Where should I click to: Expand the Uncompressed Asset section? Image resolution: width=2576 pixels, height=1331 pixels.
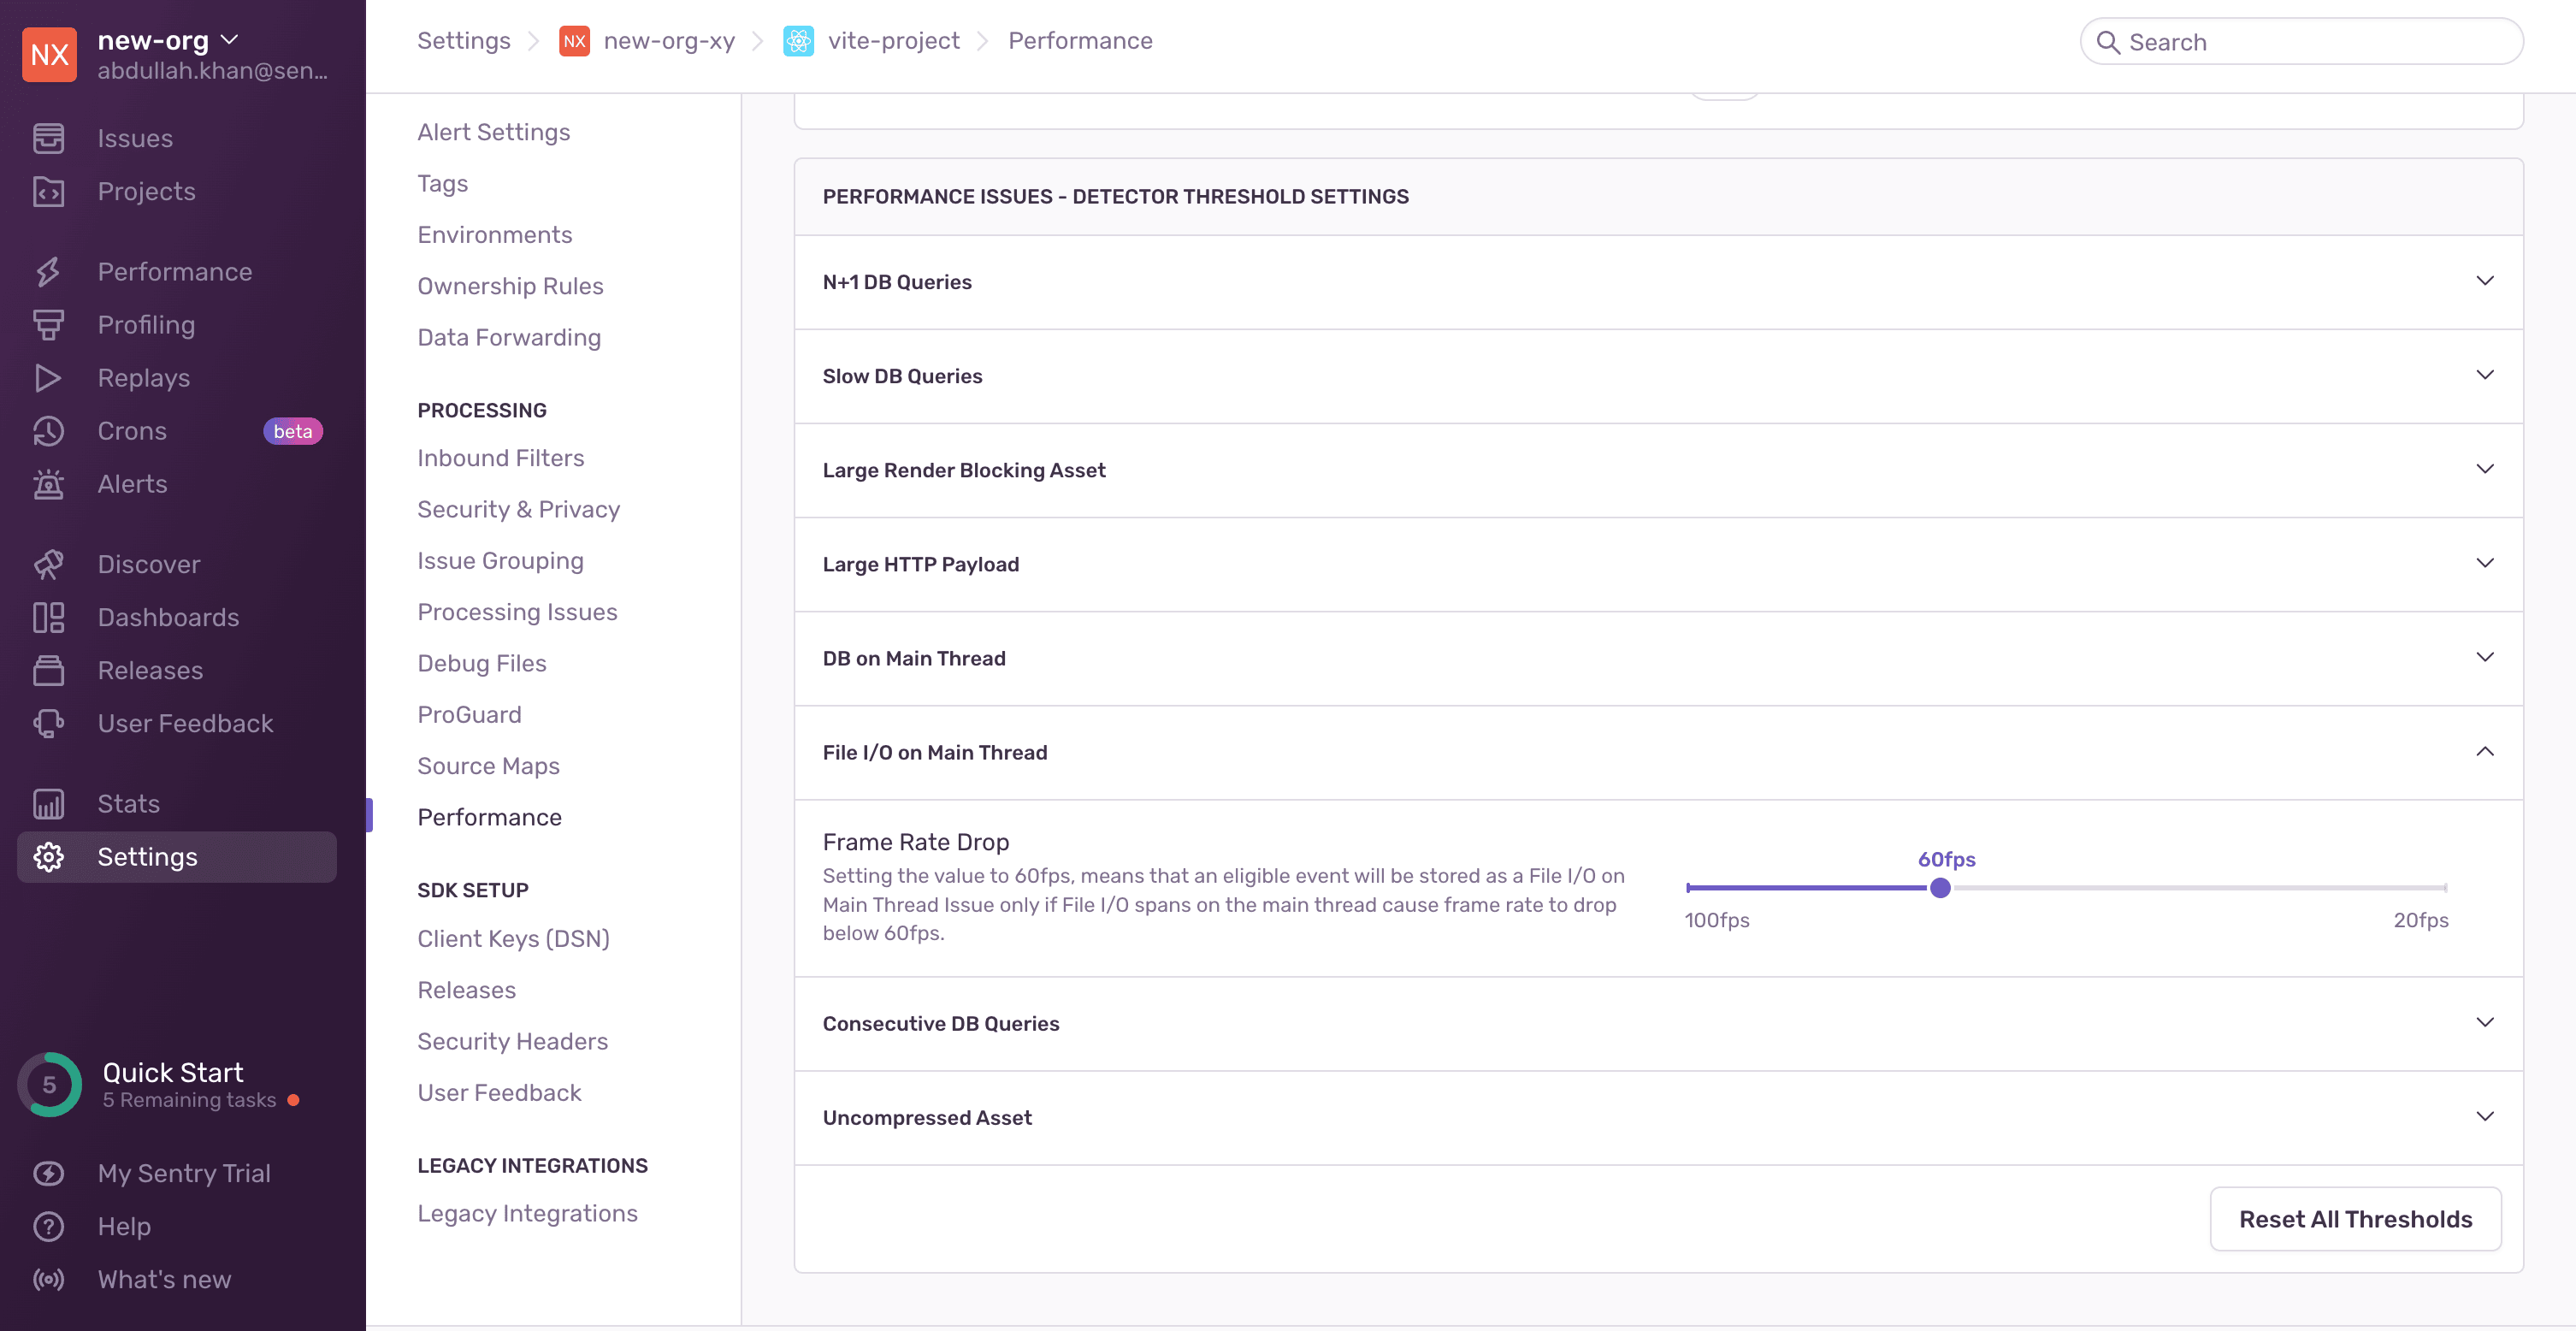(x=2484, y=1117)
